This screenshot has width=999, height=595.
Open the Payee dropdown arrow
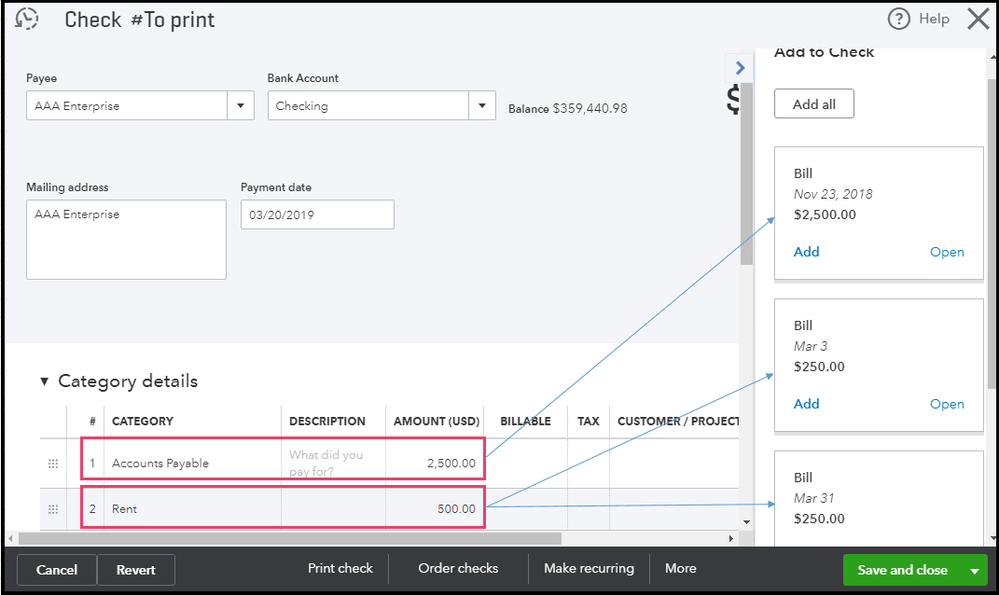241,106
